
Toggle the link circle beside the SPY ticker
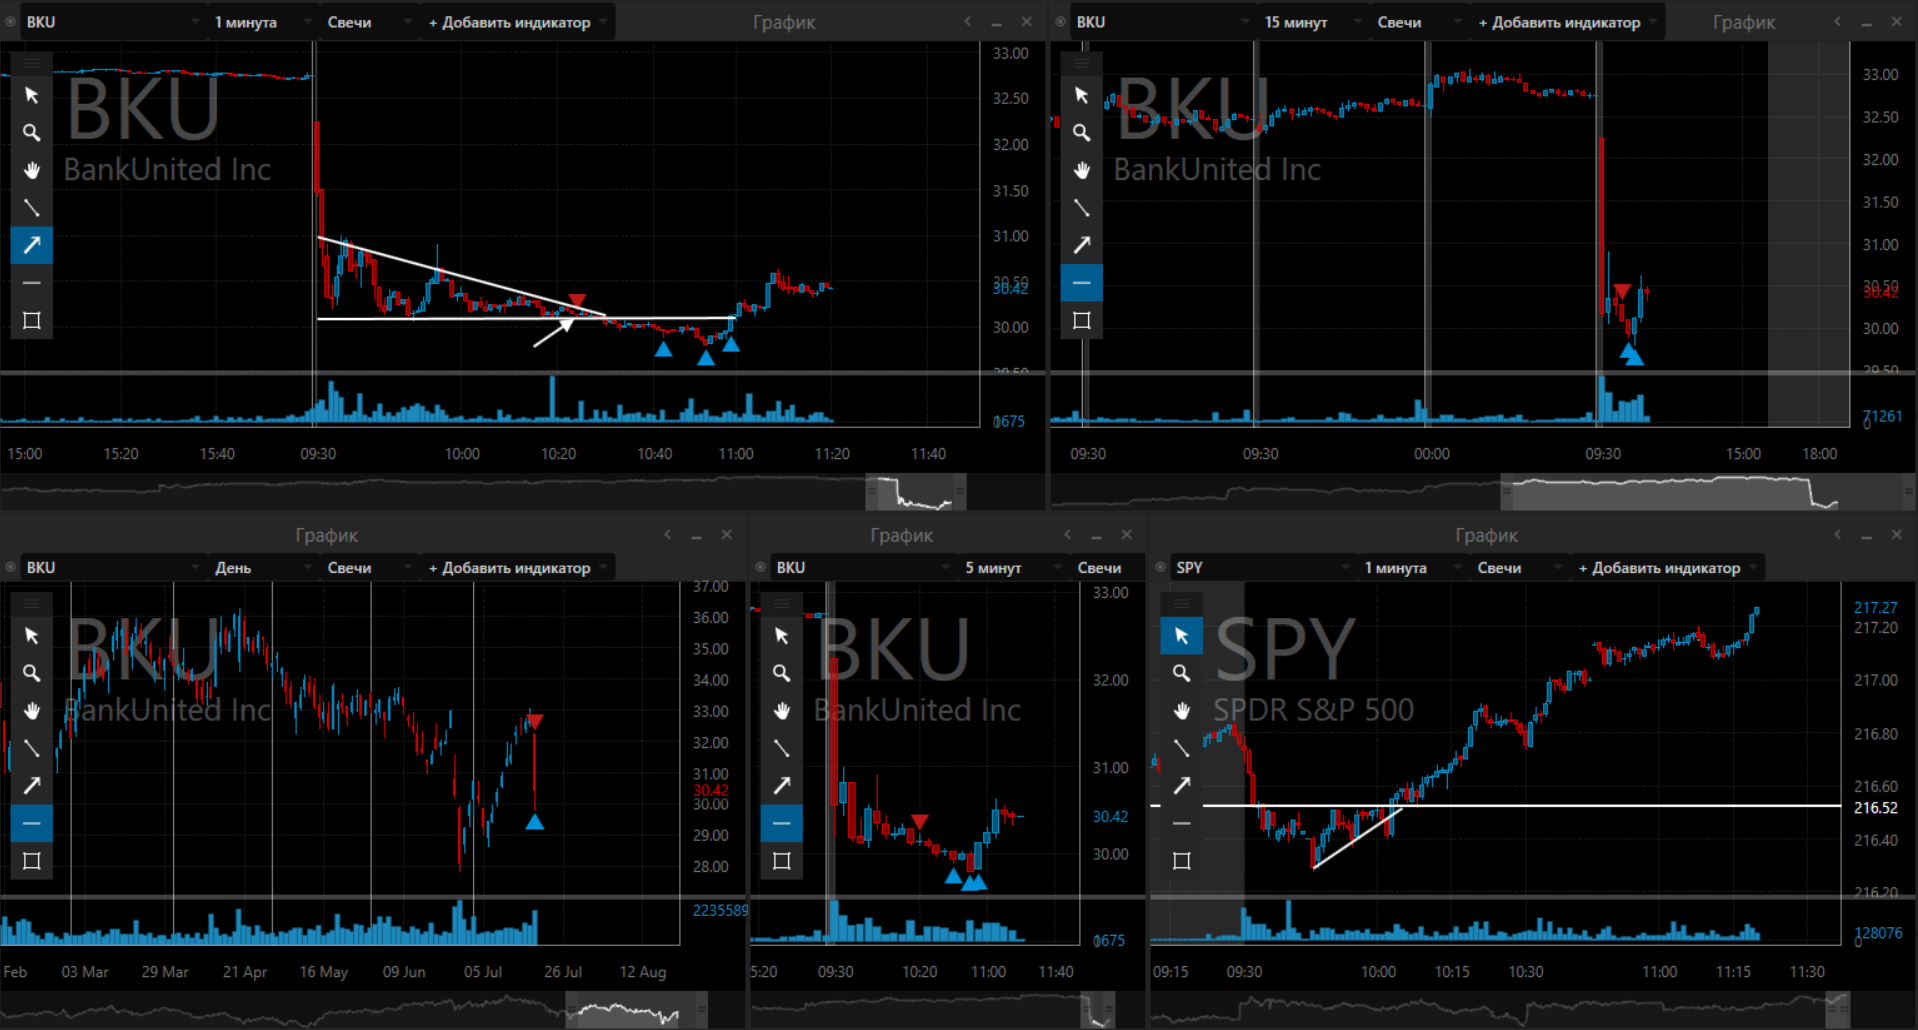[1161, 568]
